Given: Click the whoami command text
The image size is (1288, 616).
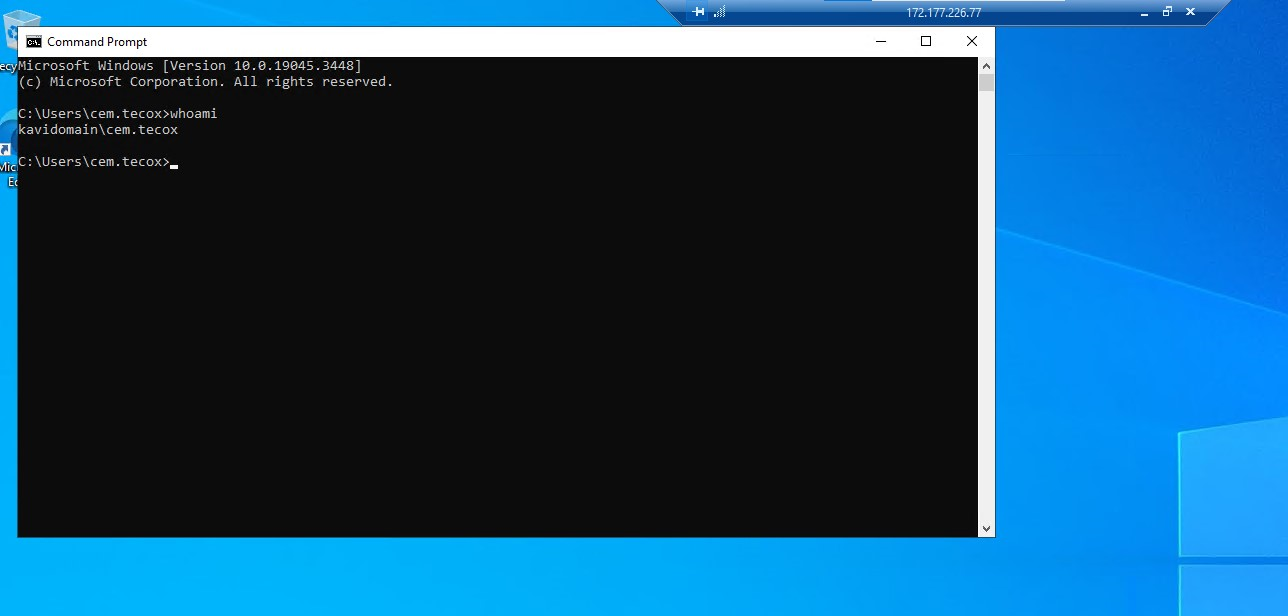Looking at the screenshot, I should [x=196, y=113].
